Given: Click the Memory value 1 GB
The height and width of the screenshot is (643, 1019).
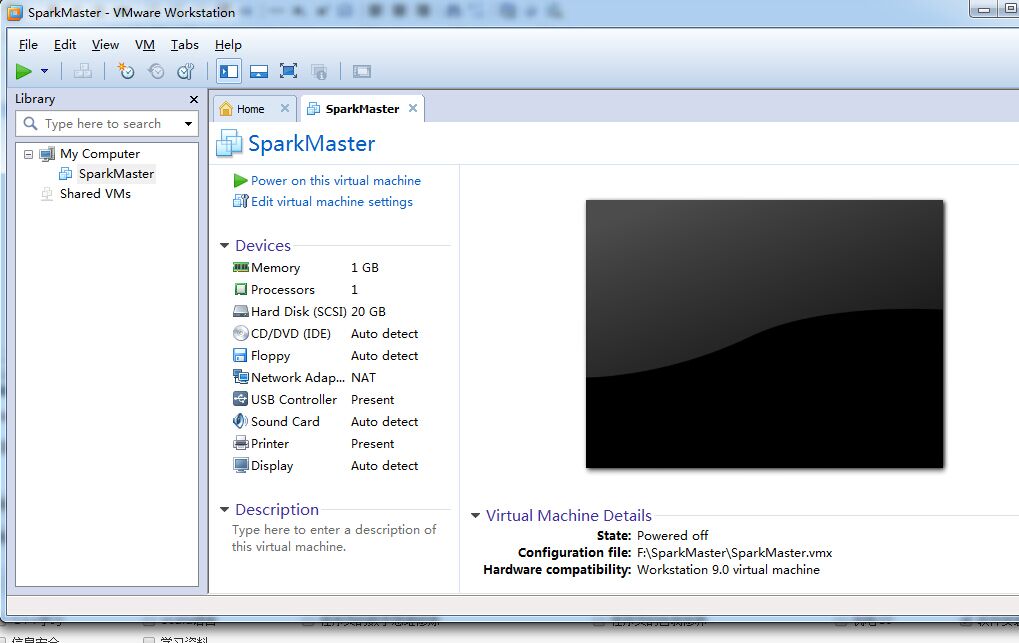Looking at the screenshot, I should coord(365,267).
